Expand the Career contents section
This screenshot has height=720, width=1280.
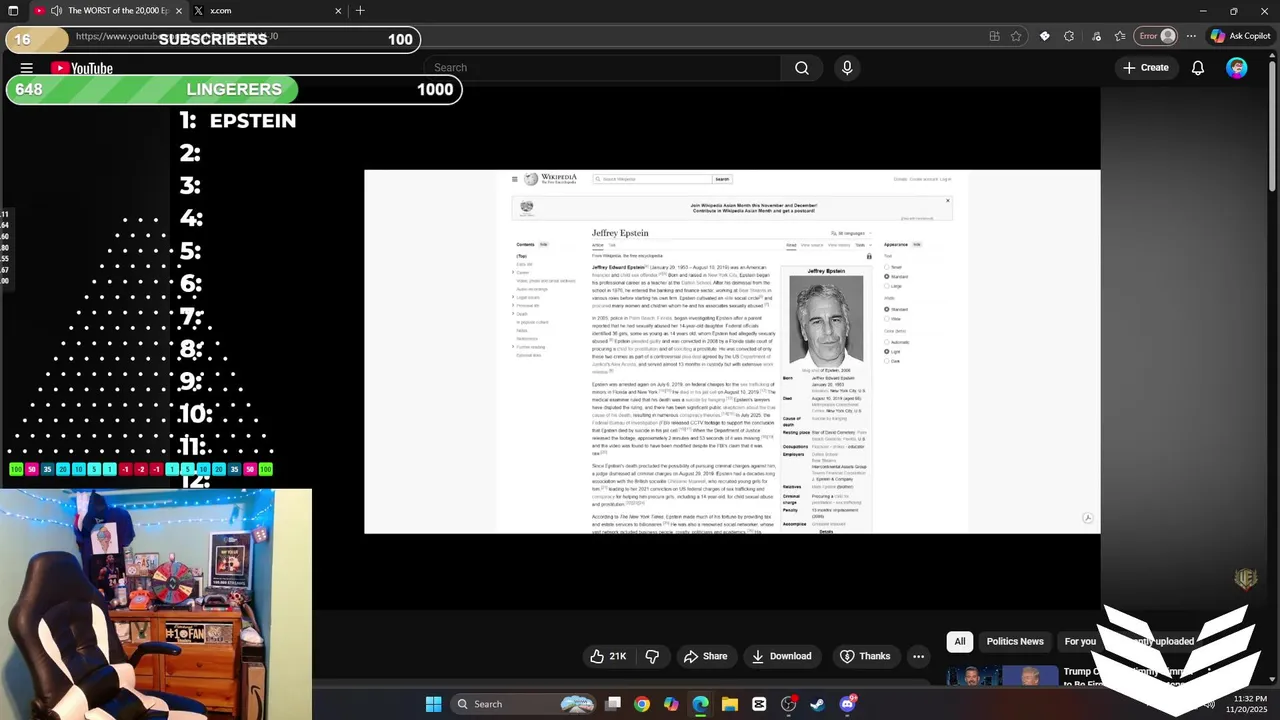point(513,273)
